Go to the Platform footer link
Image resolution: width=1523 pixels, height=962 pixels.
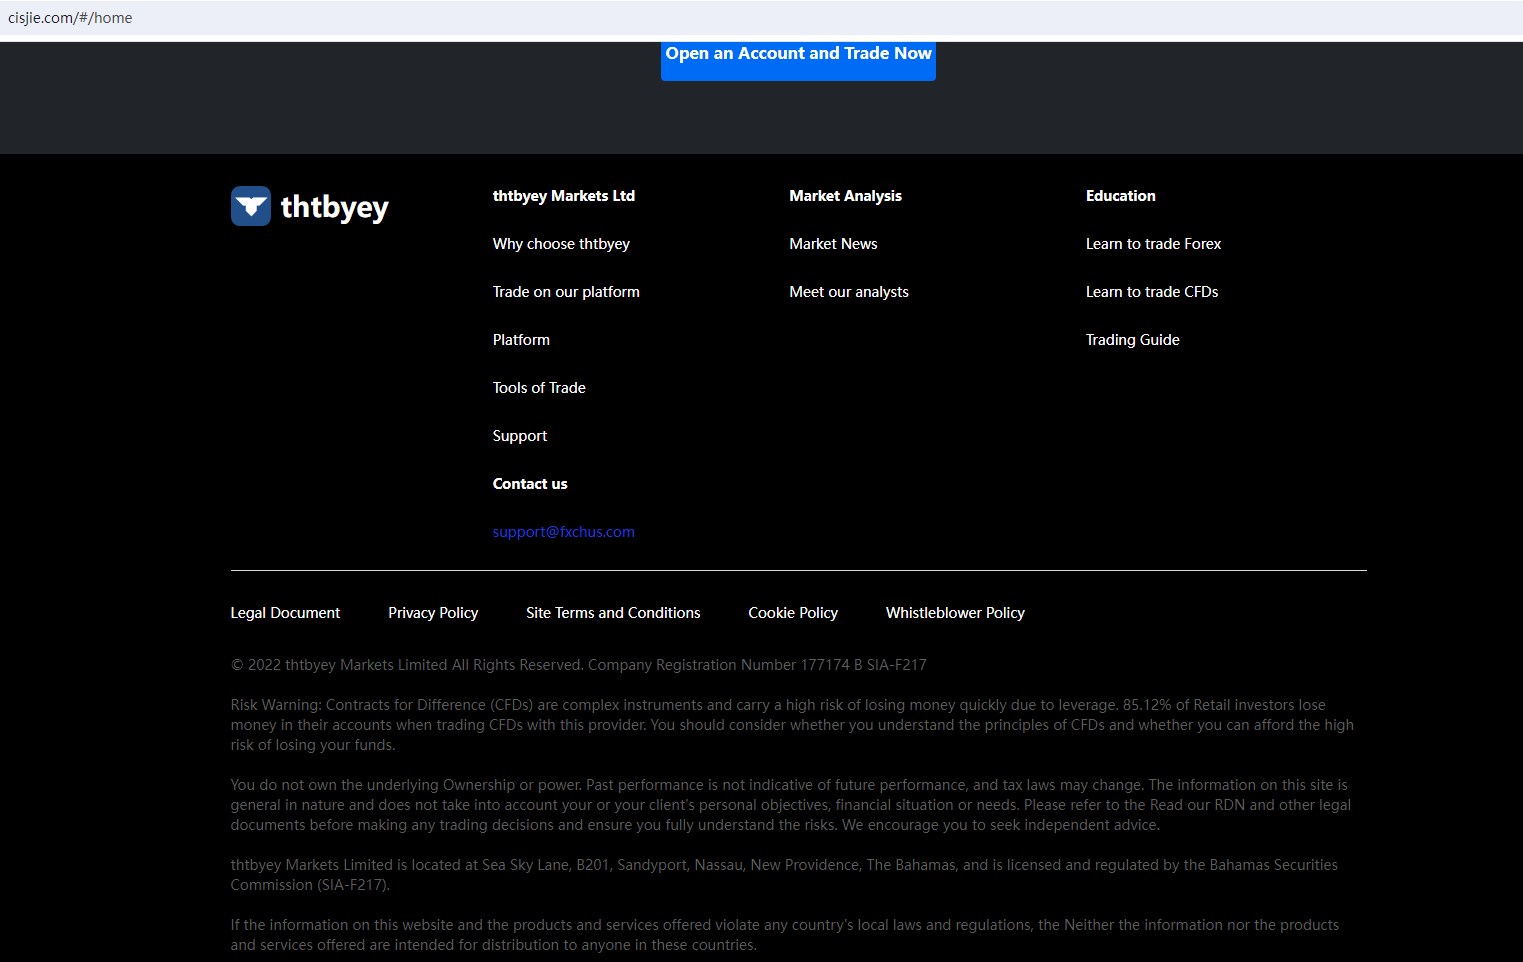[521, 340]
